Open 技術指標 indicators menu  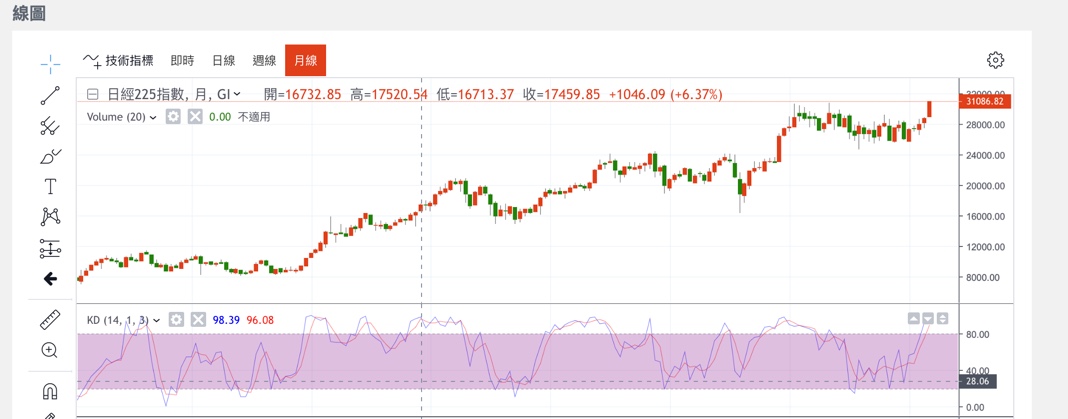(118, 60)
